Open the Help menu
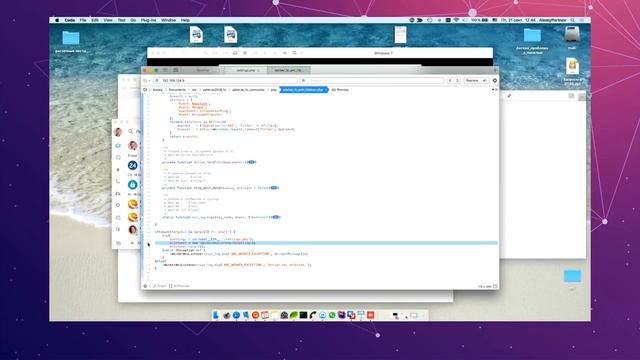640x360 pixels. pyautogui.click(x=185, y=20)
